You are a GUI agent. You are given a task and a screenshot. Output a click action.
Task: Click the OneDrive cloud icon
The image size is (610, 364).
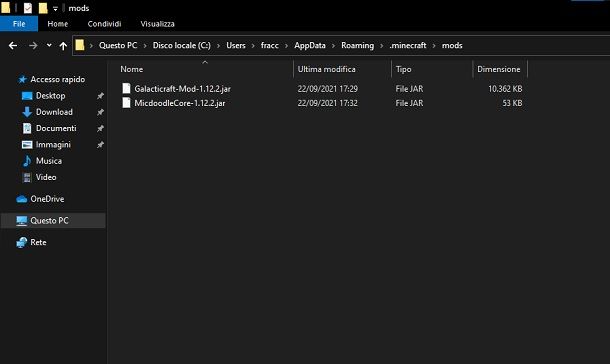click(22, 199)
